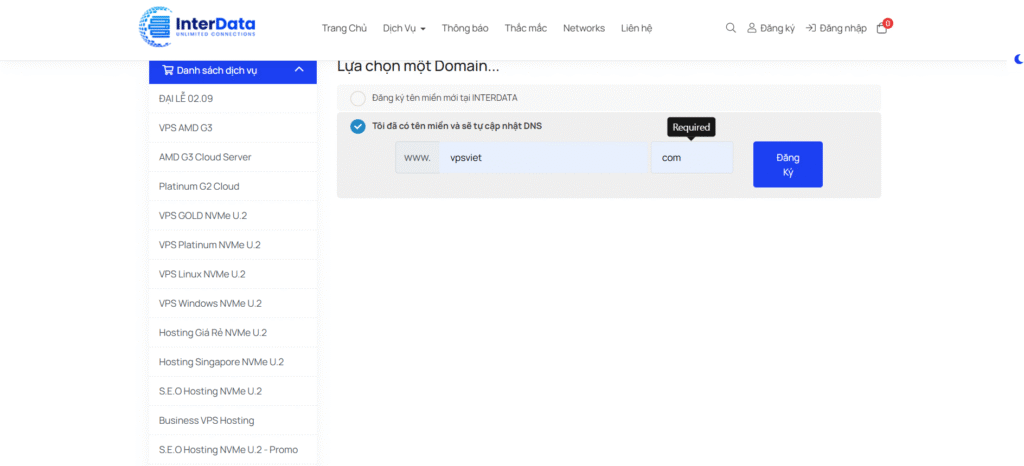Open the Thắc mắc menu item
1024x466 pixels.
pyautogui.click(x=526, y=28)
